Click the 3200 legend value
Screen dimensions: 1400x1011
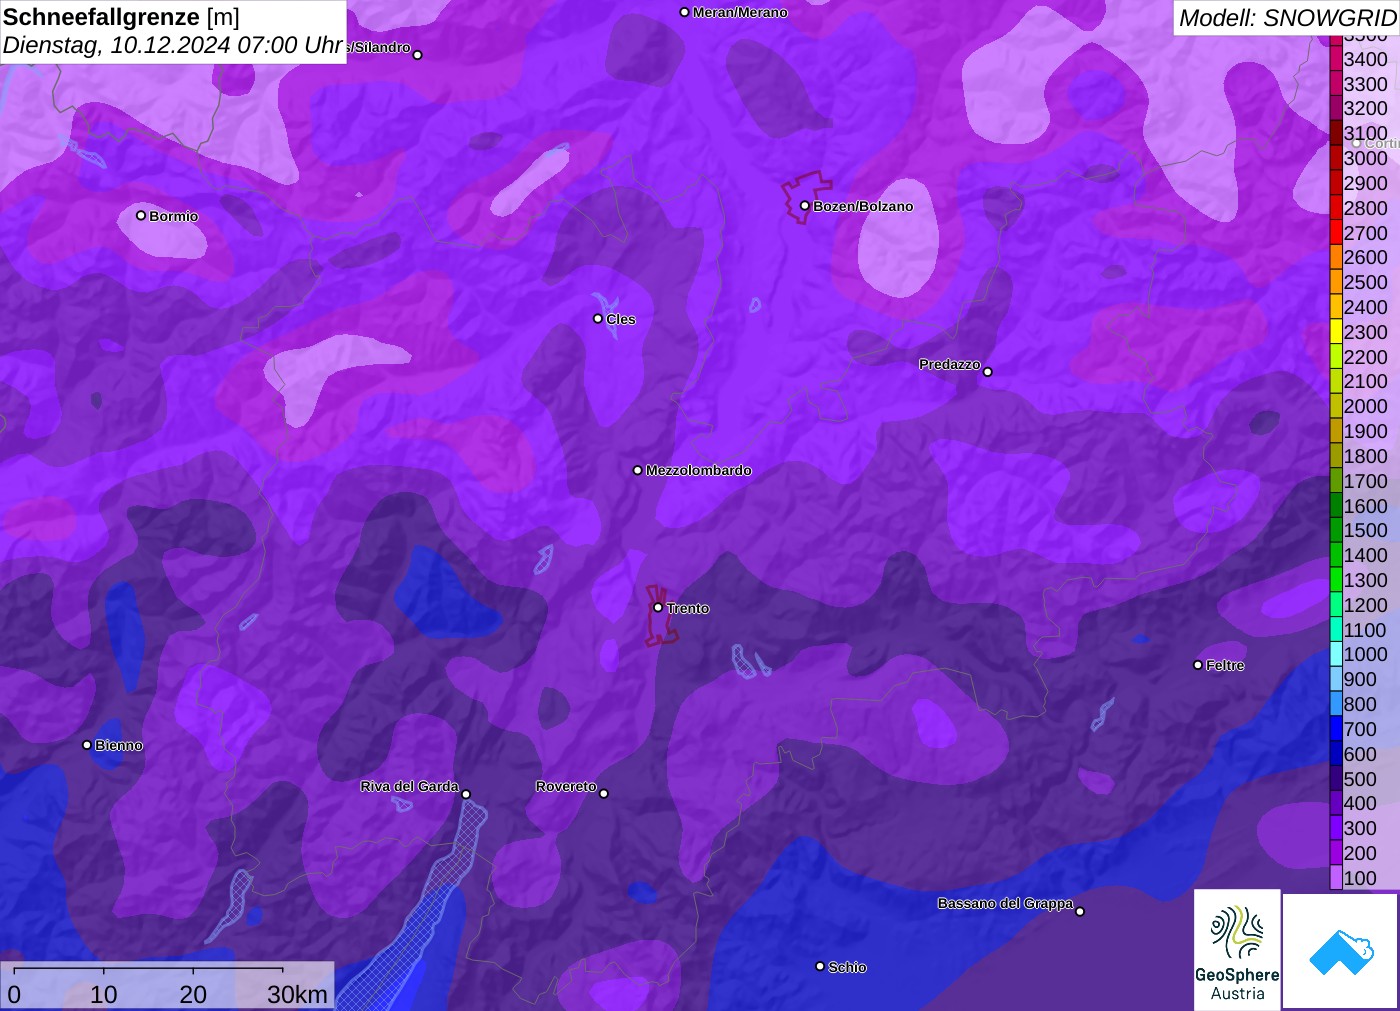tap(1365, 108)
